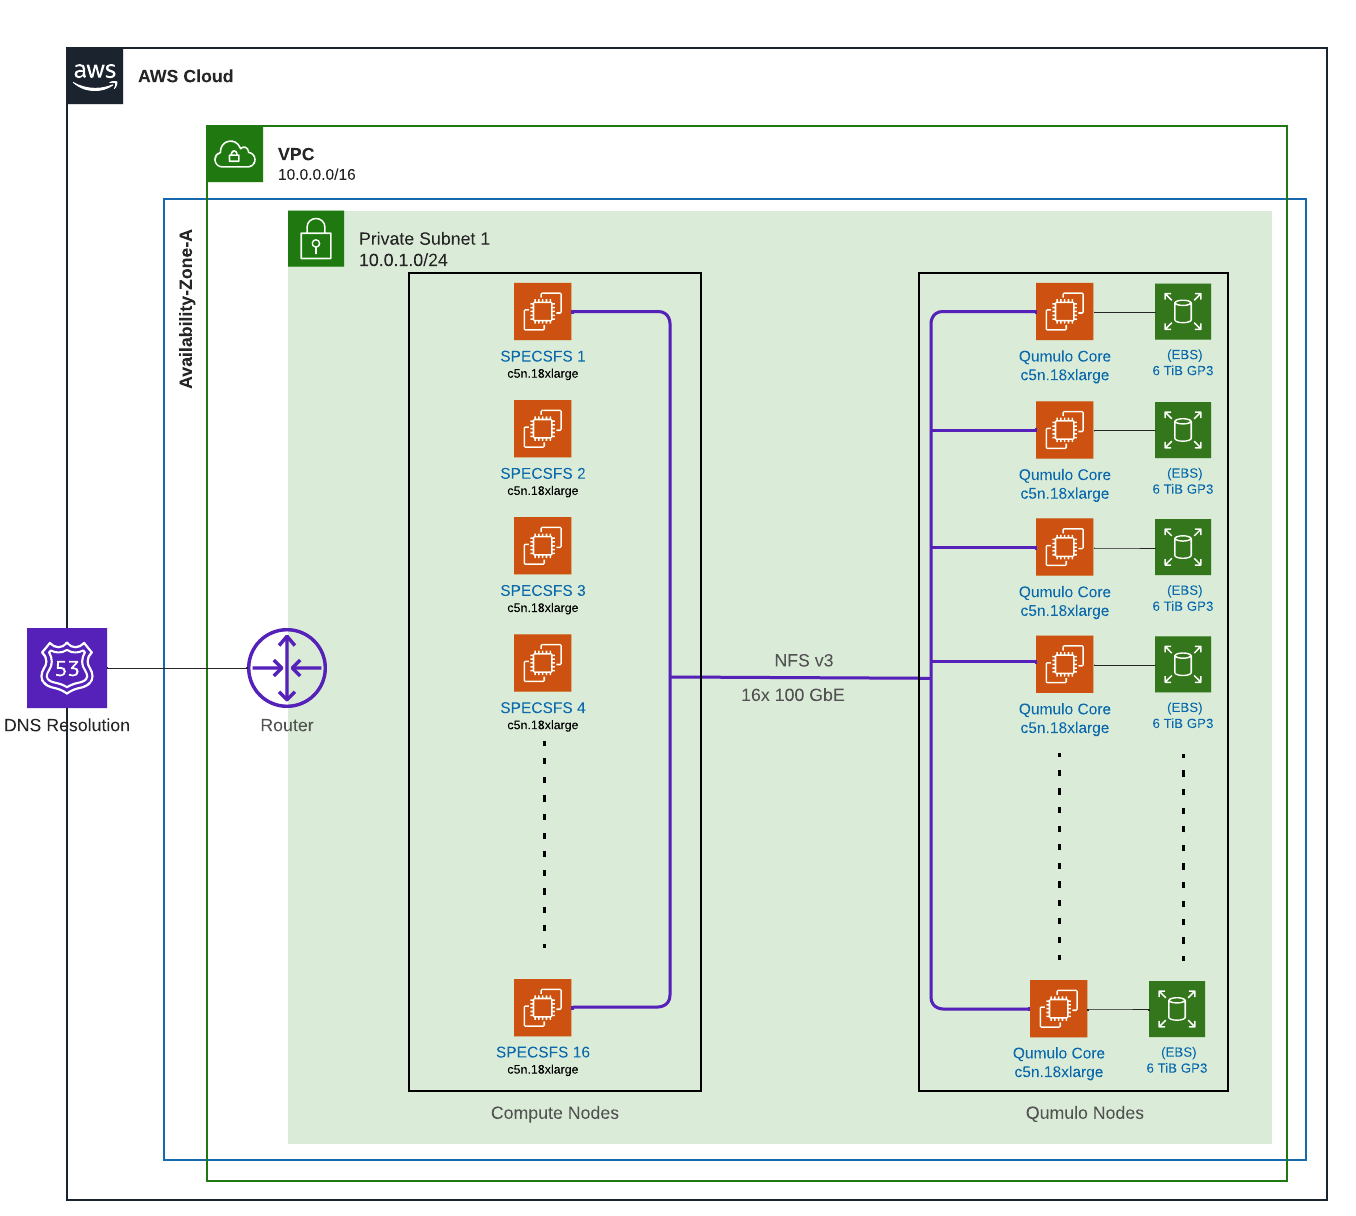Select the SPECSFS 3 instance icon
This screenshot has width=1356, height=1216.
[542, 546]
